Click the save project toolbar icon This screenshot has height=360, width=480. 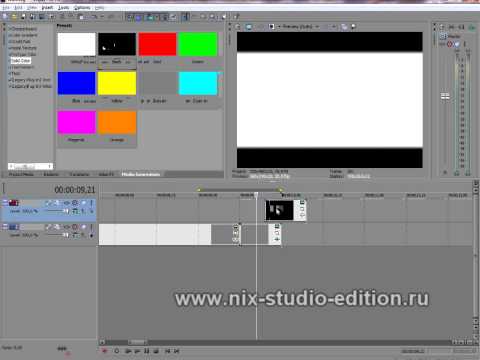tap(23, 16)
